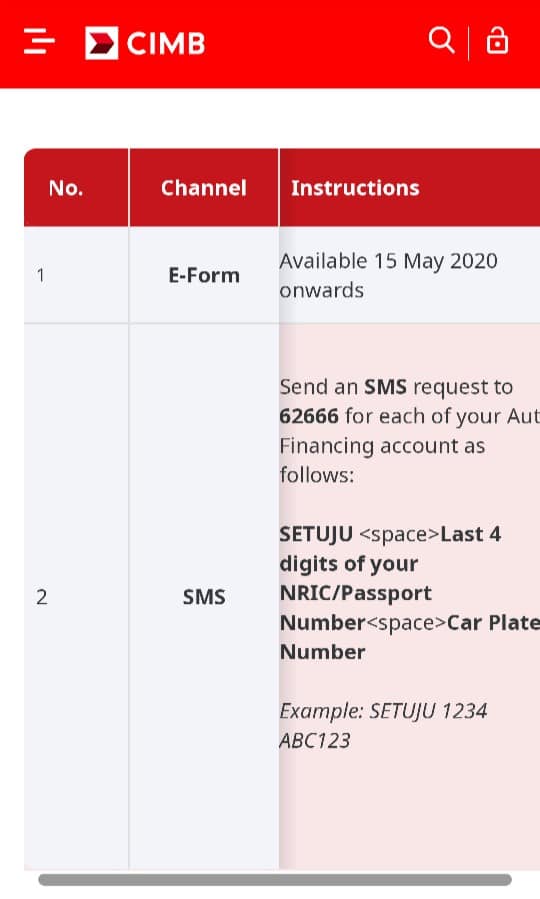The width and height of the screenshot is (540, 899).
Task: Click 'Send an SMS request to' sentence
Action: 396,387
